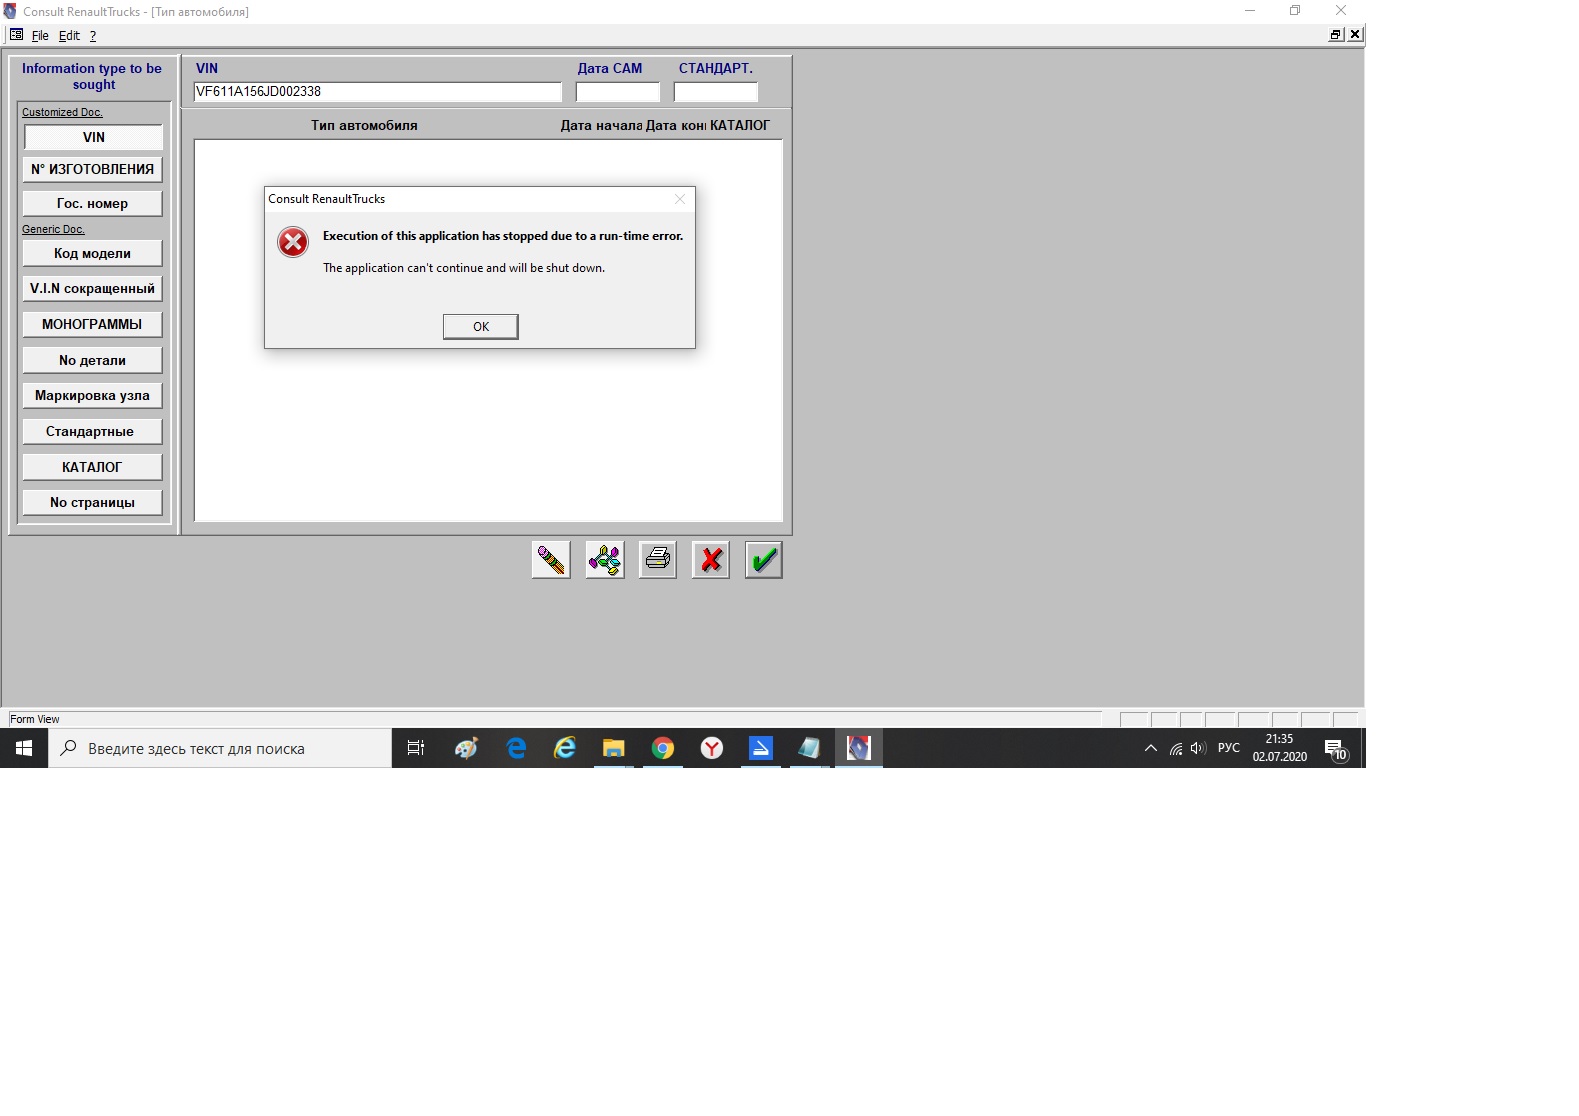Open the Windows Start menu
Viewport: 1579px width, 1116px height.
pyautogui.click(x=24, y=748)
